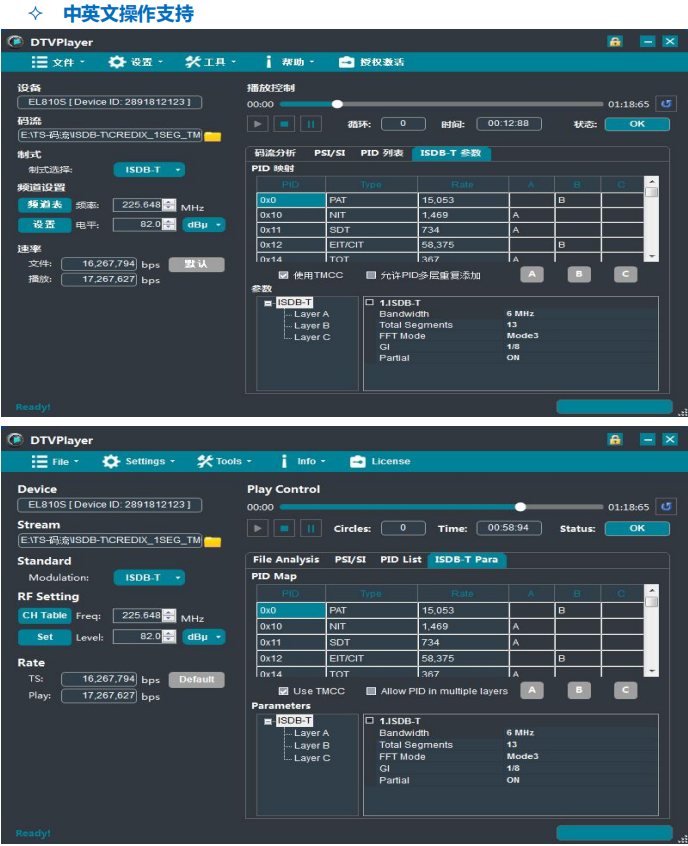Collapse the 1.ISDB-T property group in English window
Viewport: 688px width, 846px height.
pyautogui.click(x=370, y=721)
